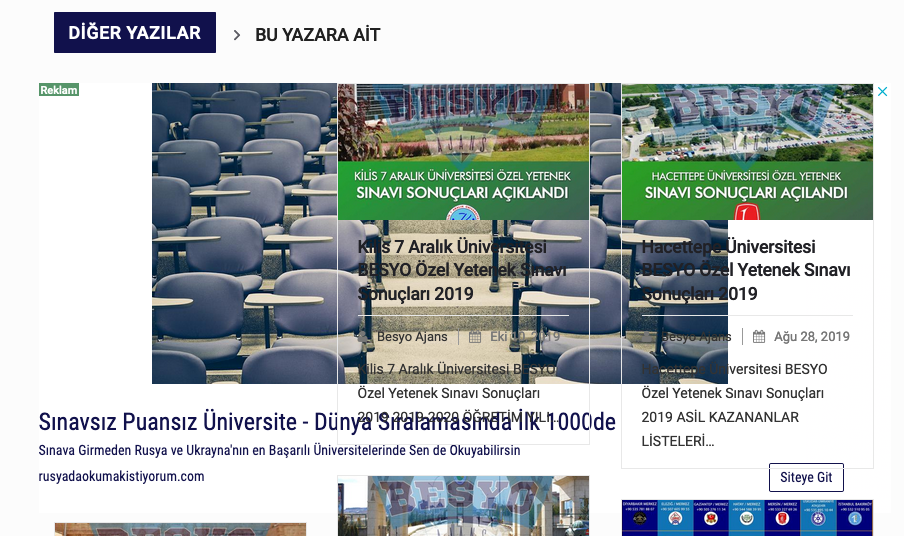Click calendar icon beside Ağu 28, 2019
The width and height of the screenshot is (904, 536).
click(x=759, y=337)
